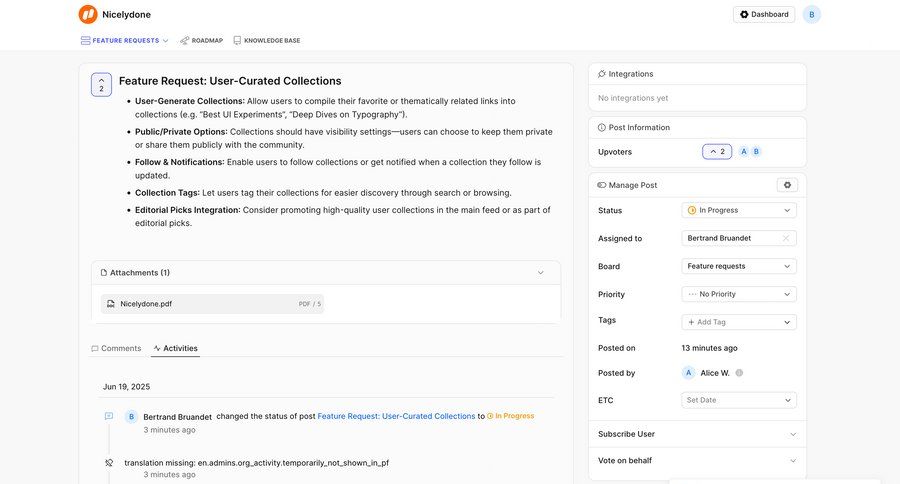Expand the Vote on behalf section
Image resolution: width=900 pixels, height=484 pixels.
point(697,460)
